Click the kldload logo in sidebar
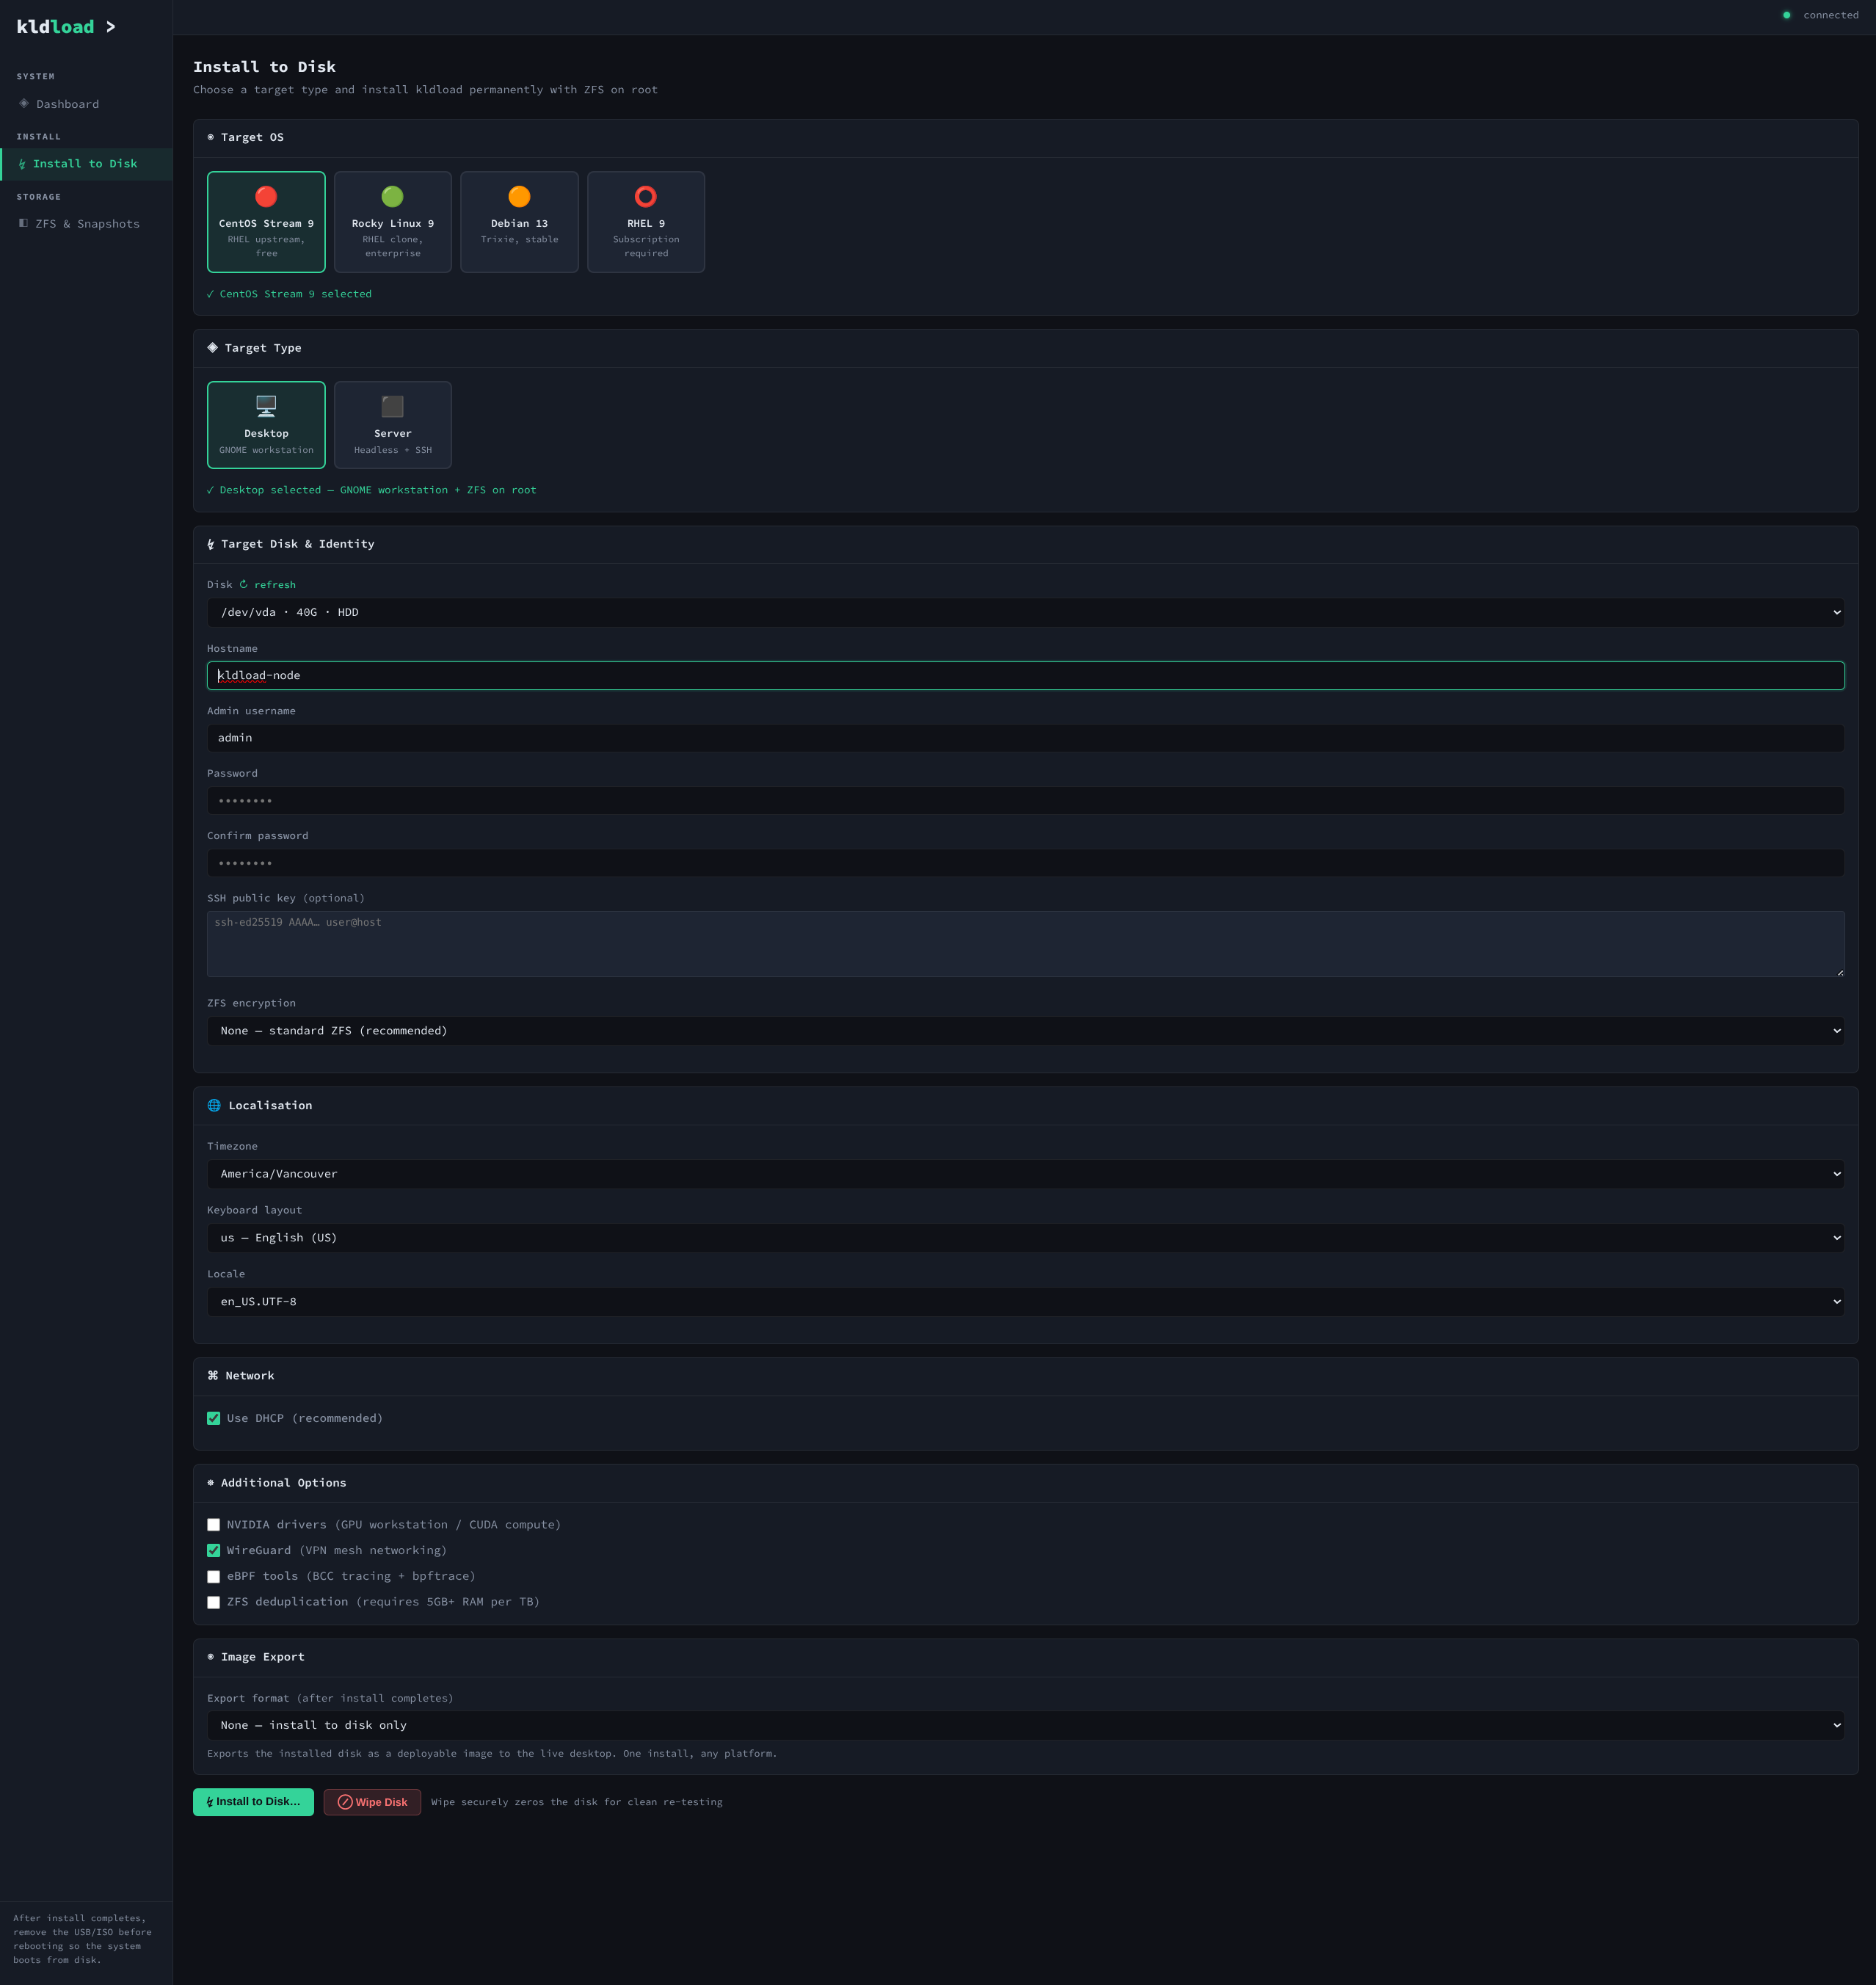 point(56,27)
